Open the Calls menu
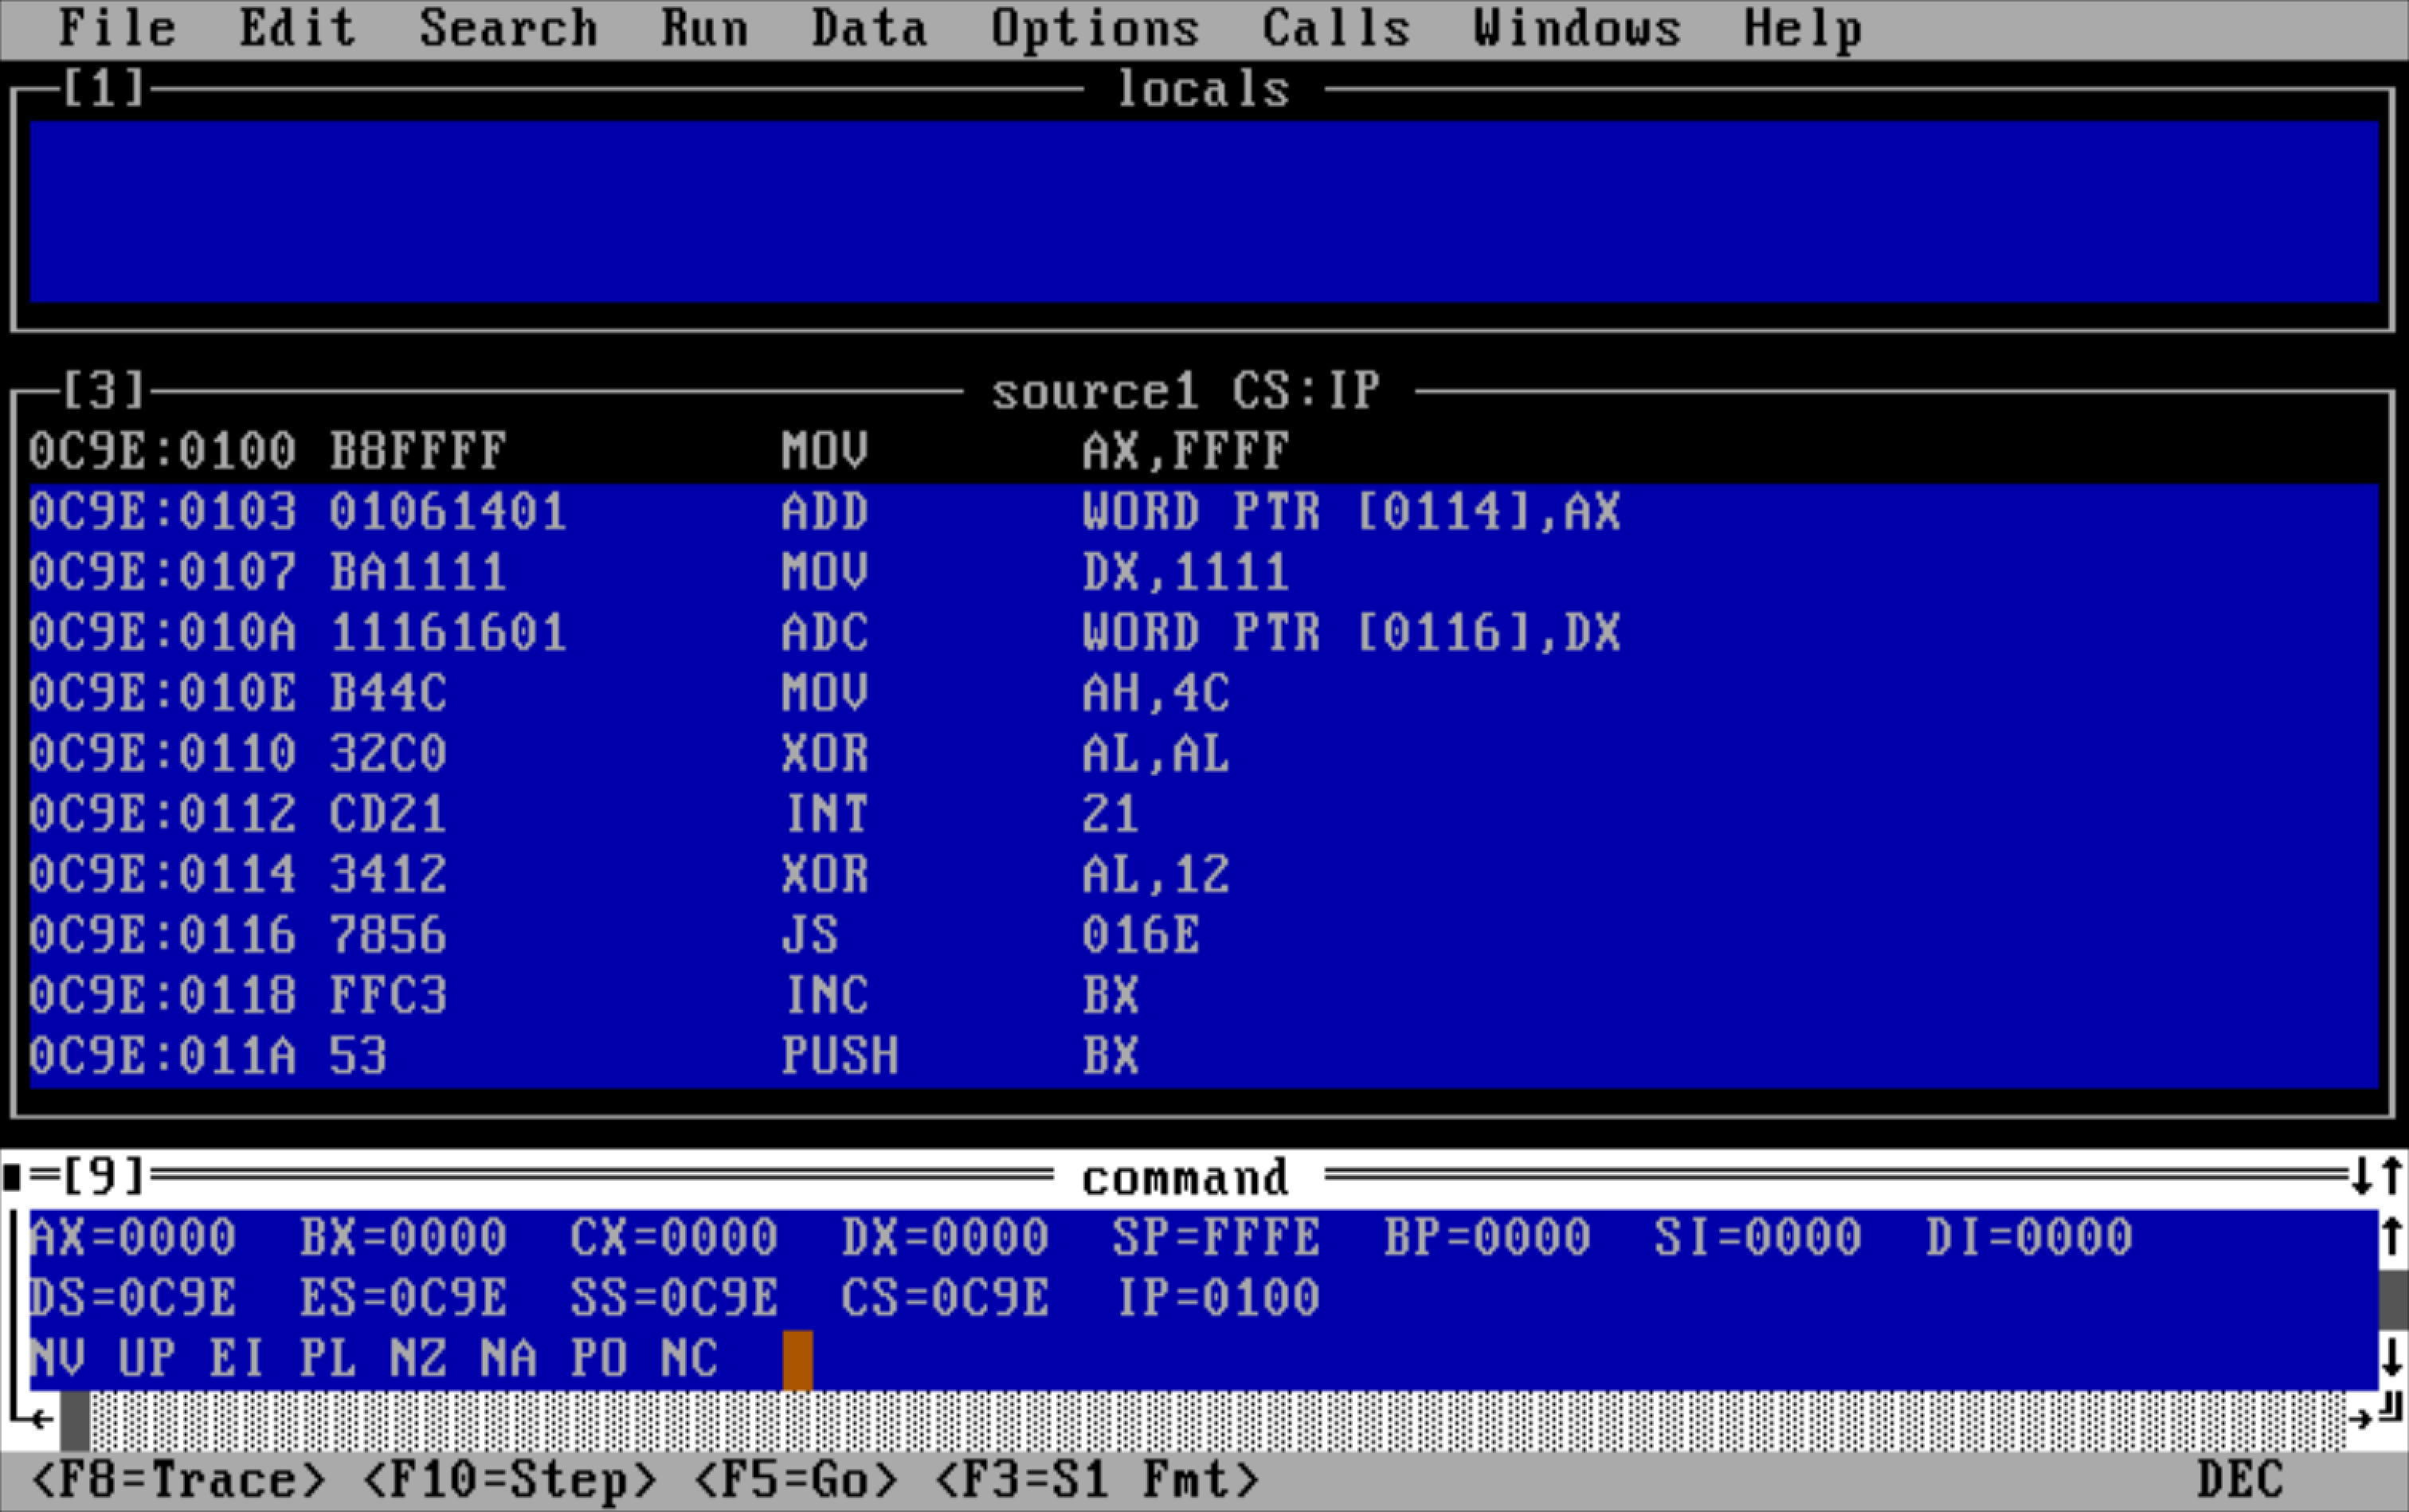This screenshot has width=2409, height=1512. [1336, 28]
